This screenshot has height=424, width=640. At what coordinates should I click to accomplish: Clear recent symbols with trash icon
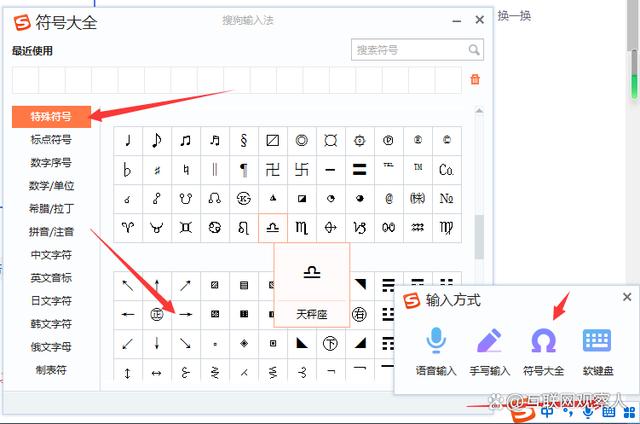click(x=475, y=79)
